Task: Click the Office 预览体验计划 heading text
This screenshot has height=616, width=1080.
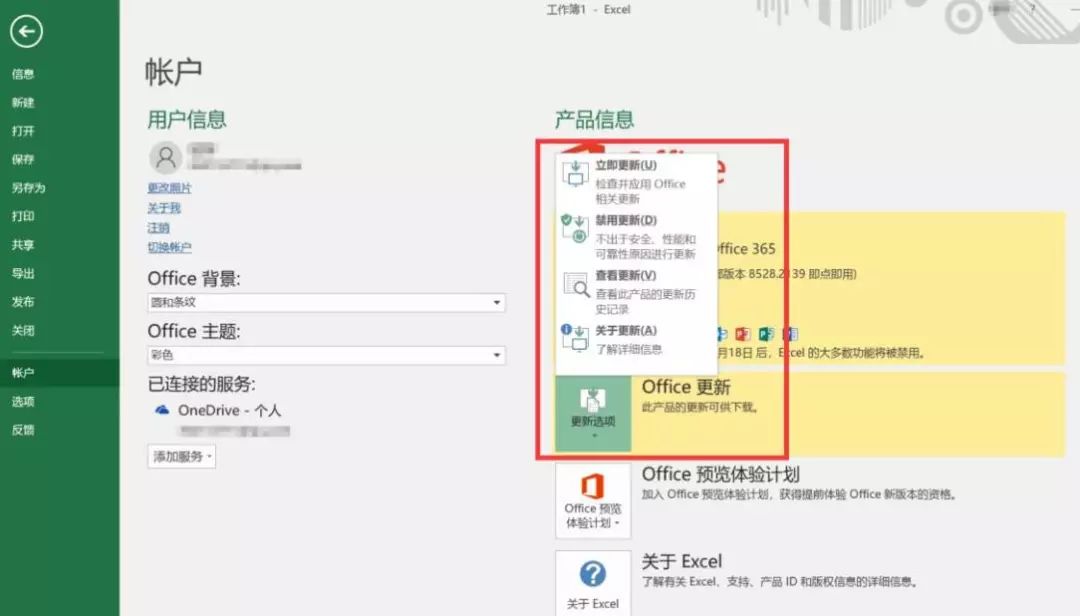Action: pyautogui.click(x=720, y=474)
